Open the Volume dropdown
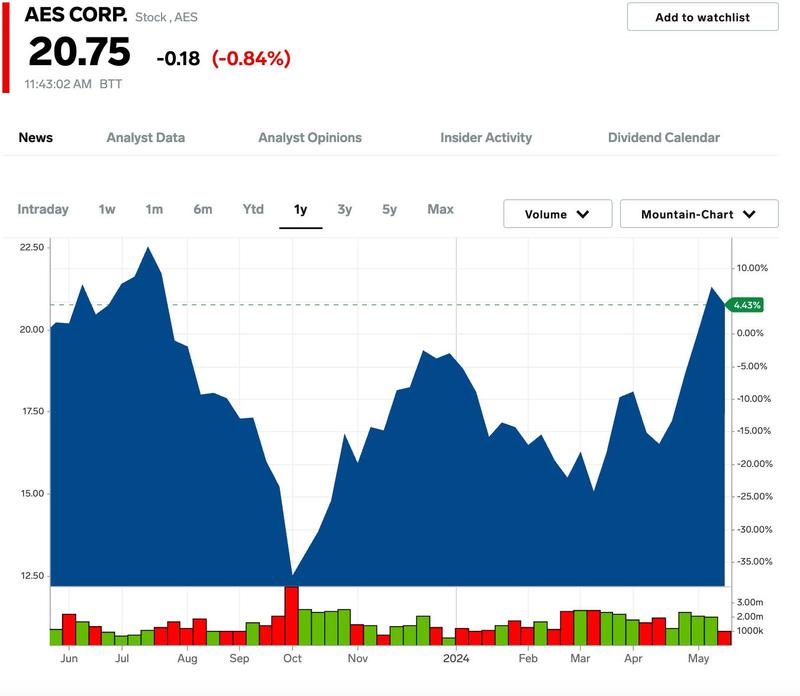Screen dimensions: 800x696 click(x=557, y=214)
